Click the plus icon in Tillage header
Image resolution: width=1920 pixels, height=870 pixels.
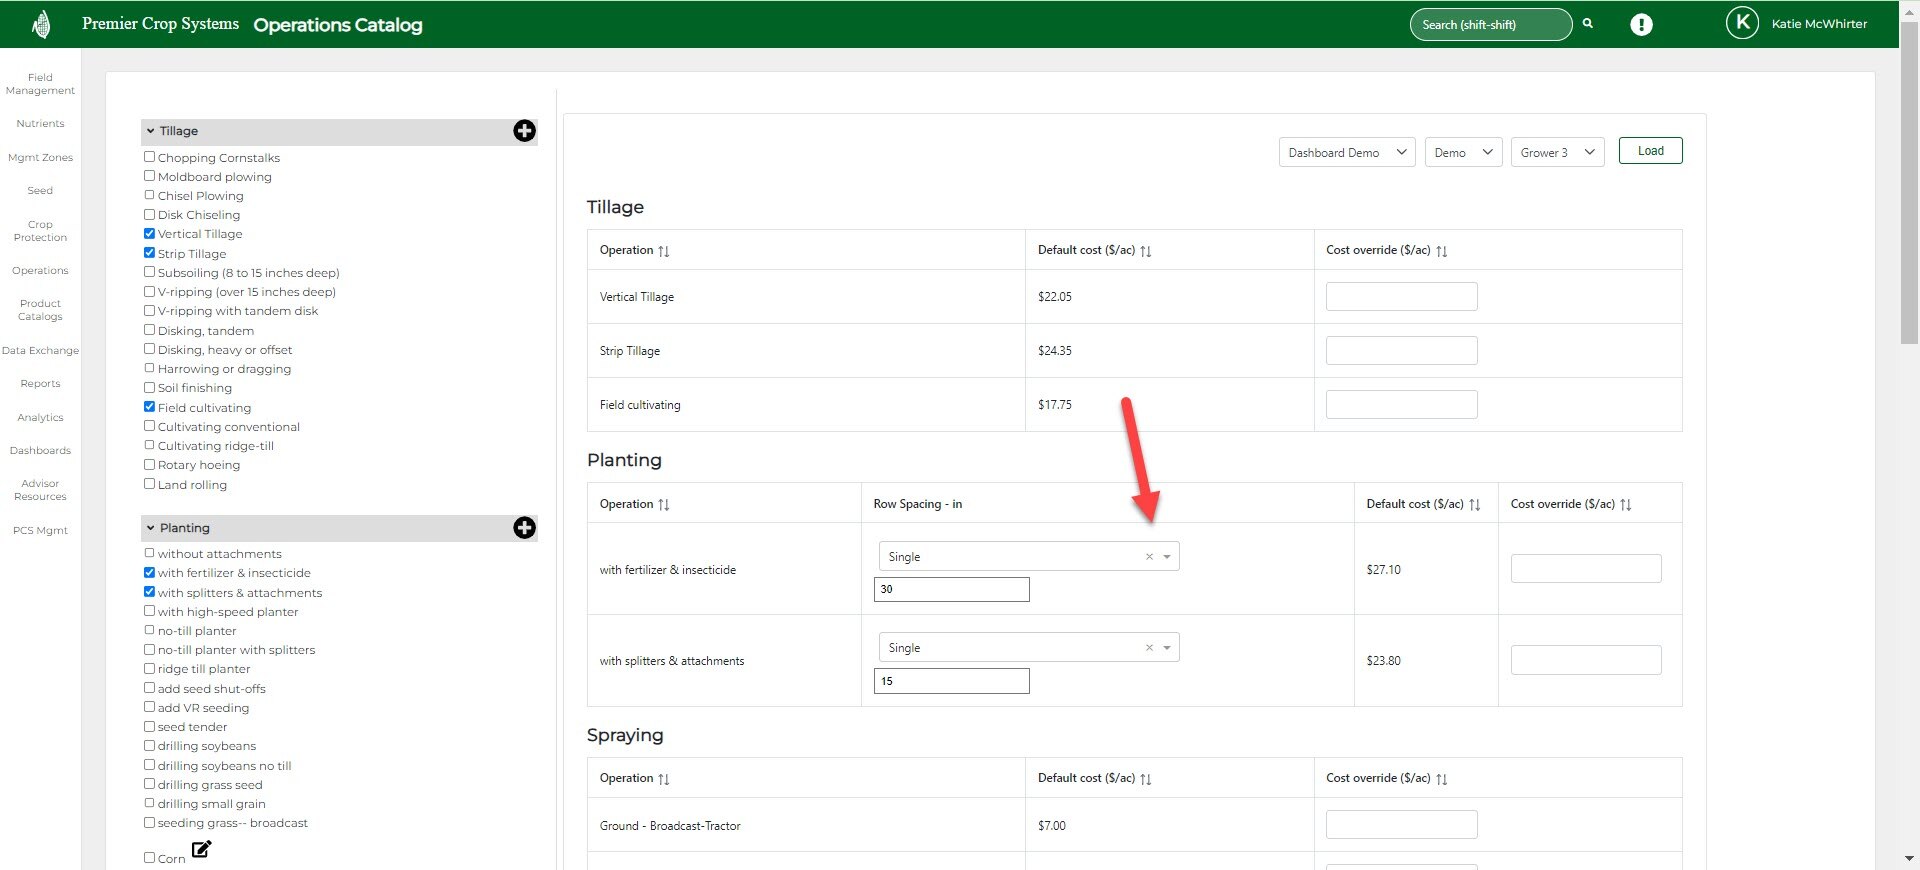click(x=524, y=131)
